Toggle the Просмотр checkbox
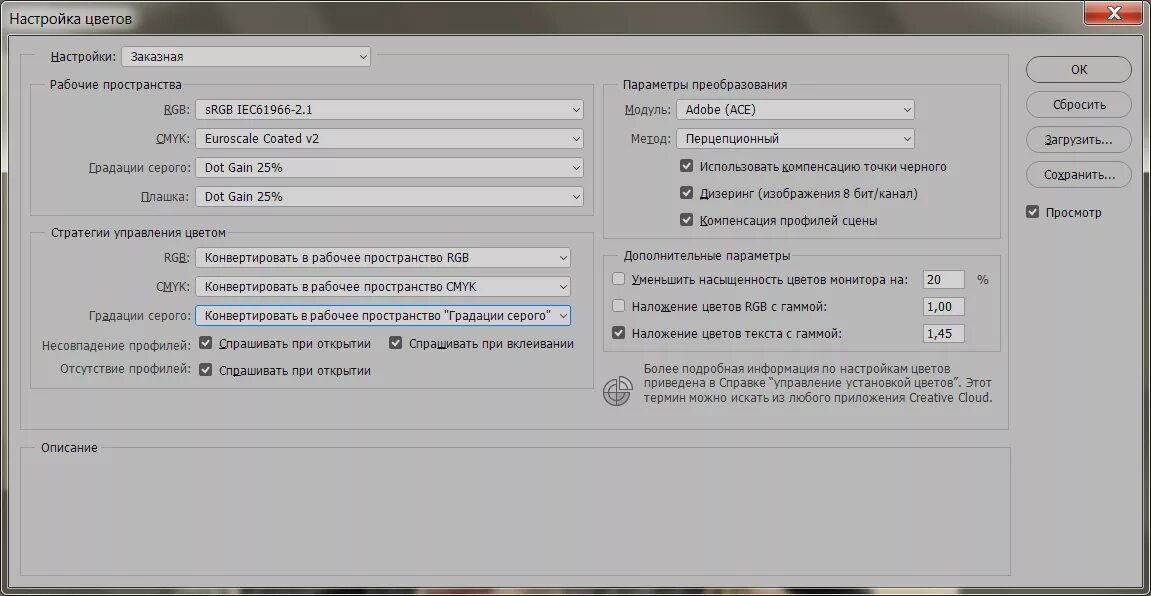 [x=1033, y=212]
